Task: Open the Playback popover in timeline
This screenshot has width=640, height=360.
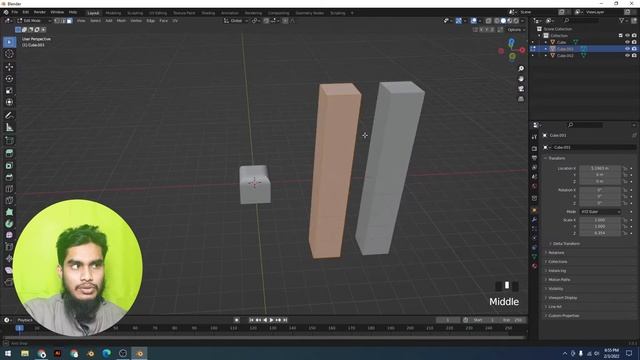Action: coord(25,320)
